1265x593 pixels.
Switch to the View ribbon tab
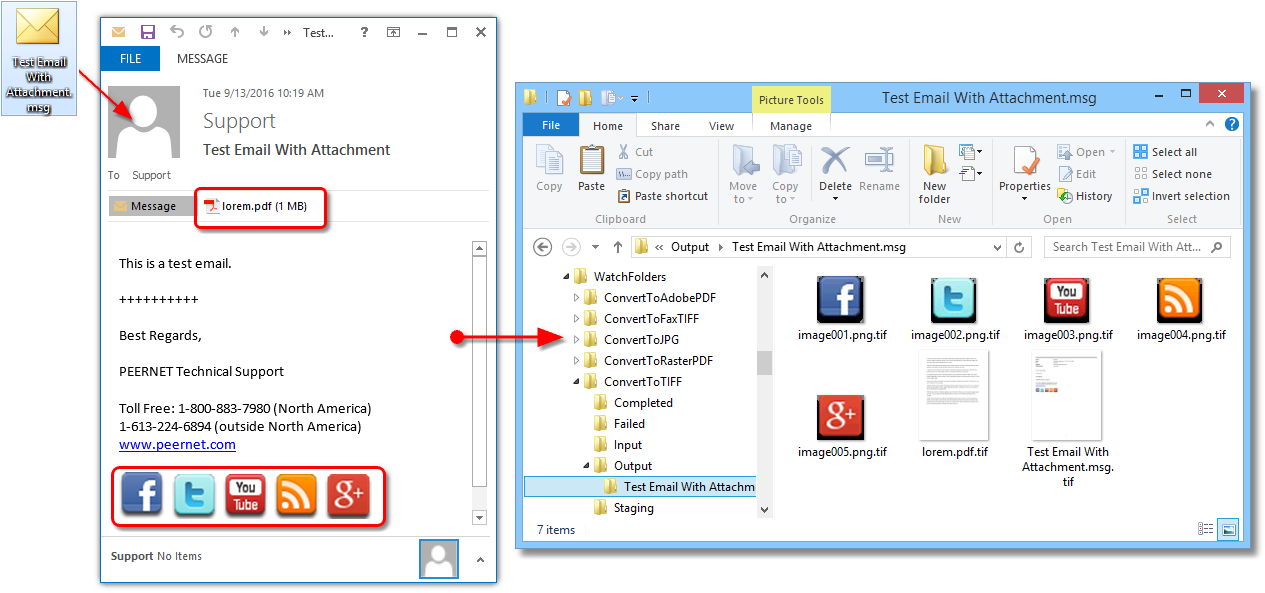[x=721, y=126]
